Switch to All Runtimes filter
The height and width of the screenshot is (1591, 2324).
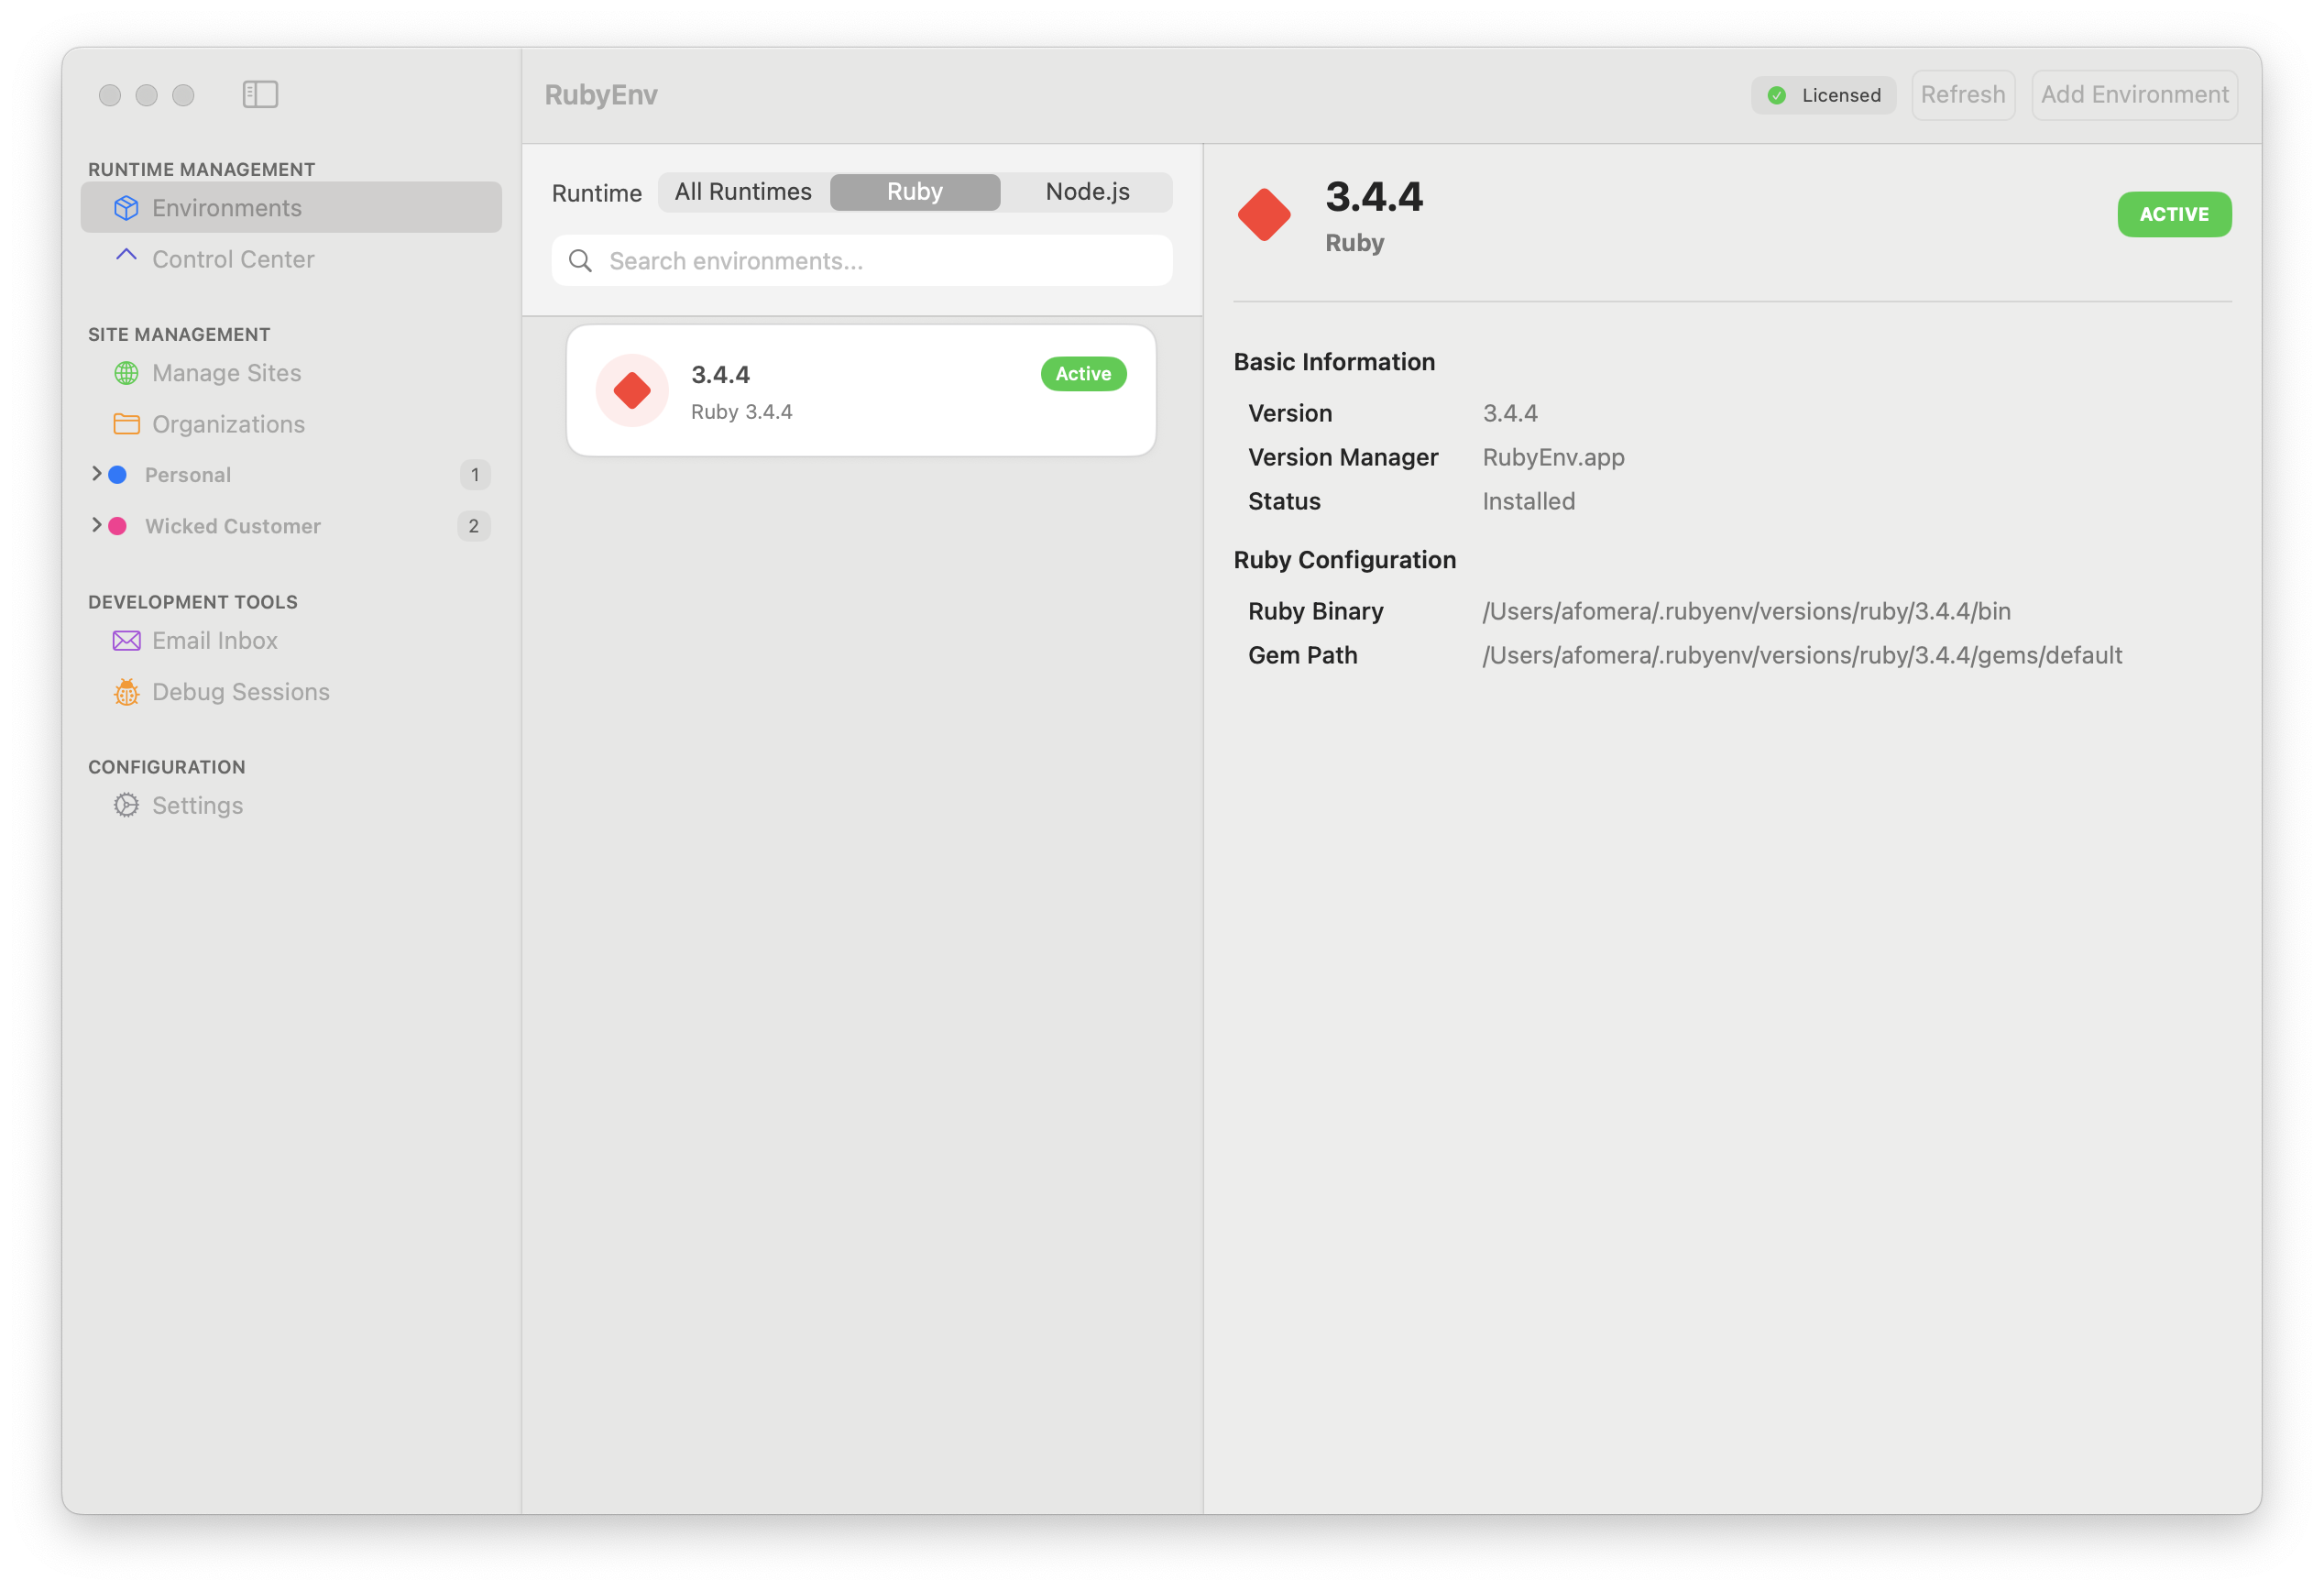coord(743,192)
